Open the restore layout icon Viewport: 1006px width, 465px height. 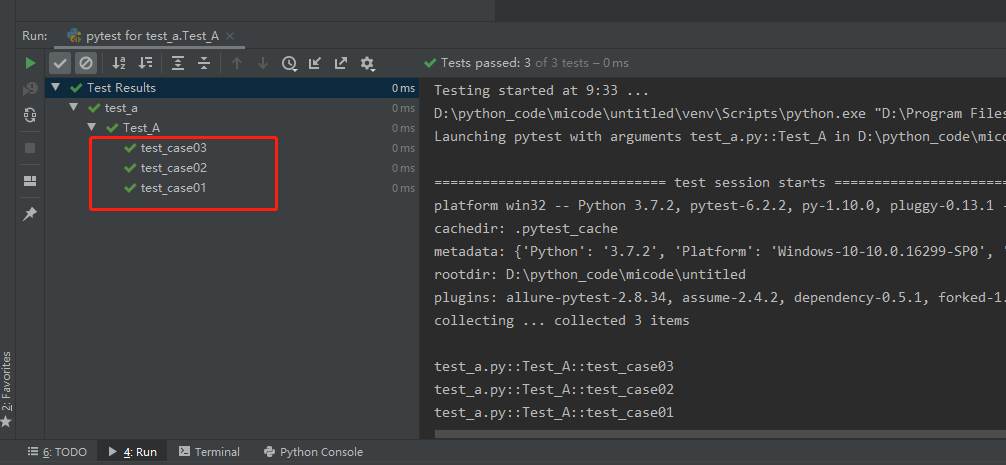click(30, 181)
